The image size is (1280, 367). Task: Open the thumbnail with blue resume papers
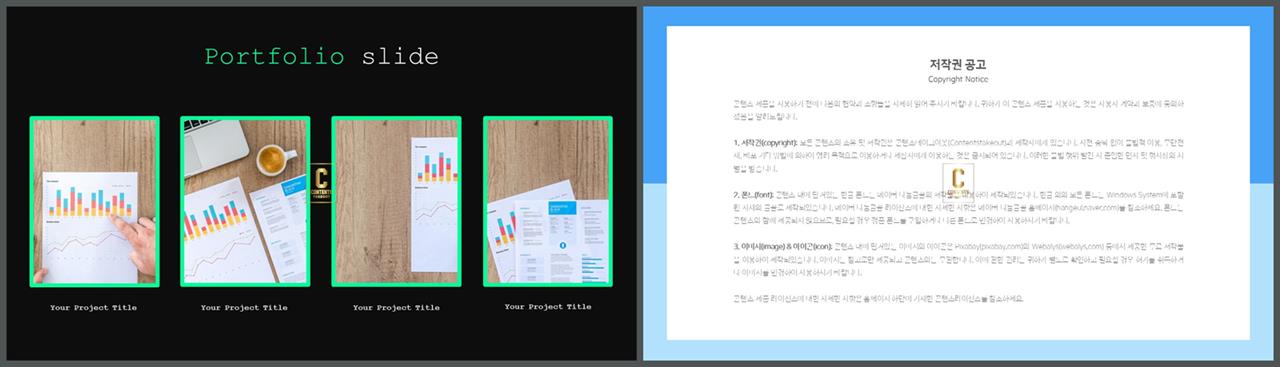[x=548, y=201]
